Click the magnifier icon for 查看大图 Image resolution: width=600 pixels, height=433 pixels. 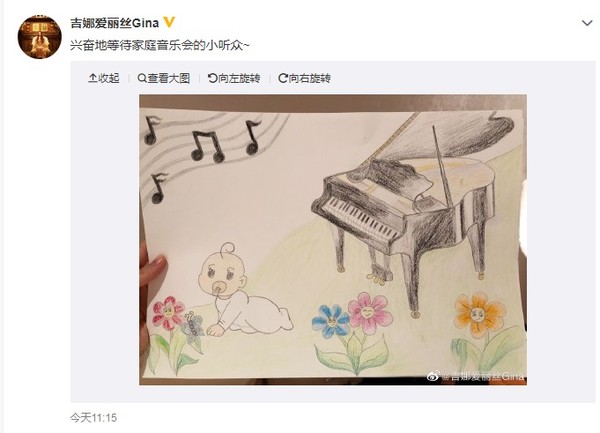point(142,78)
